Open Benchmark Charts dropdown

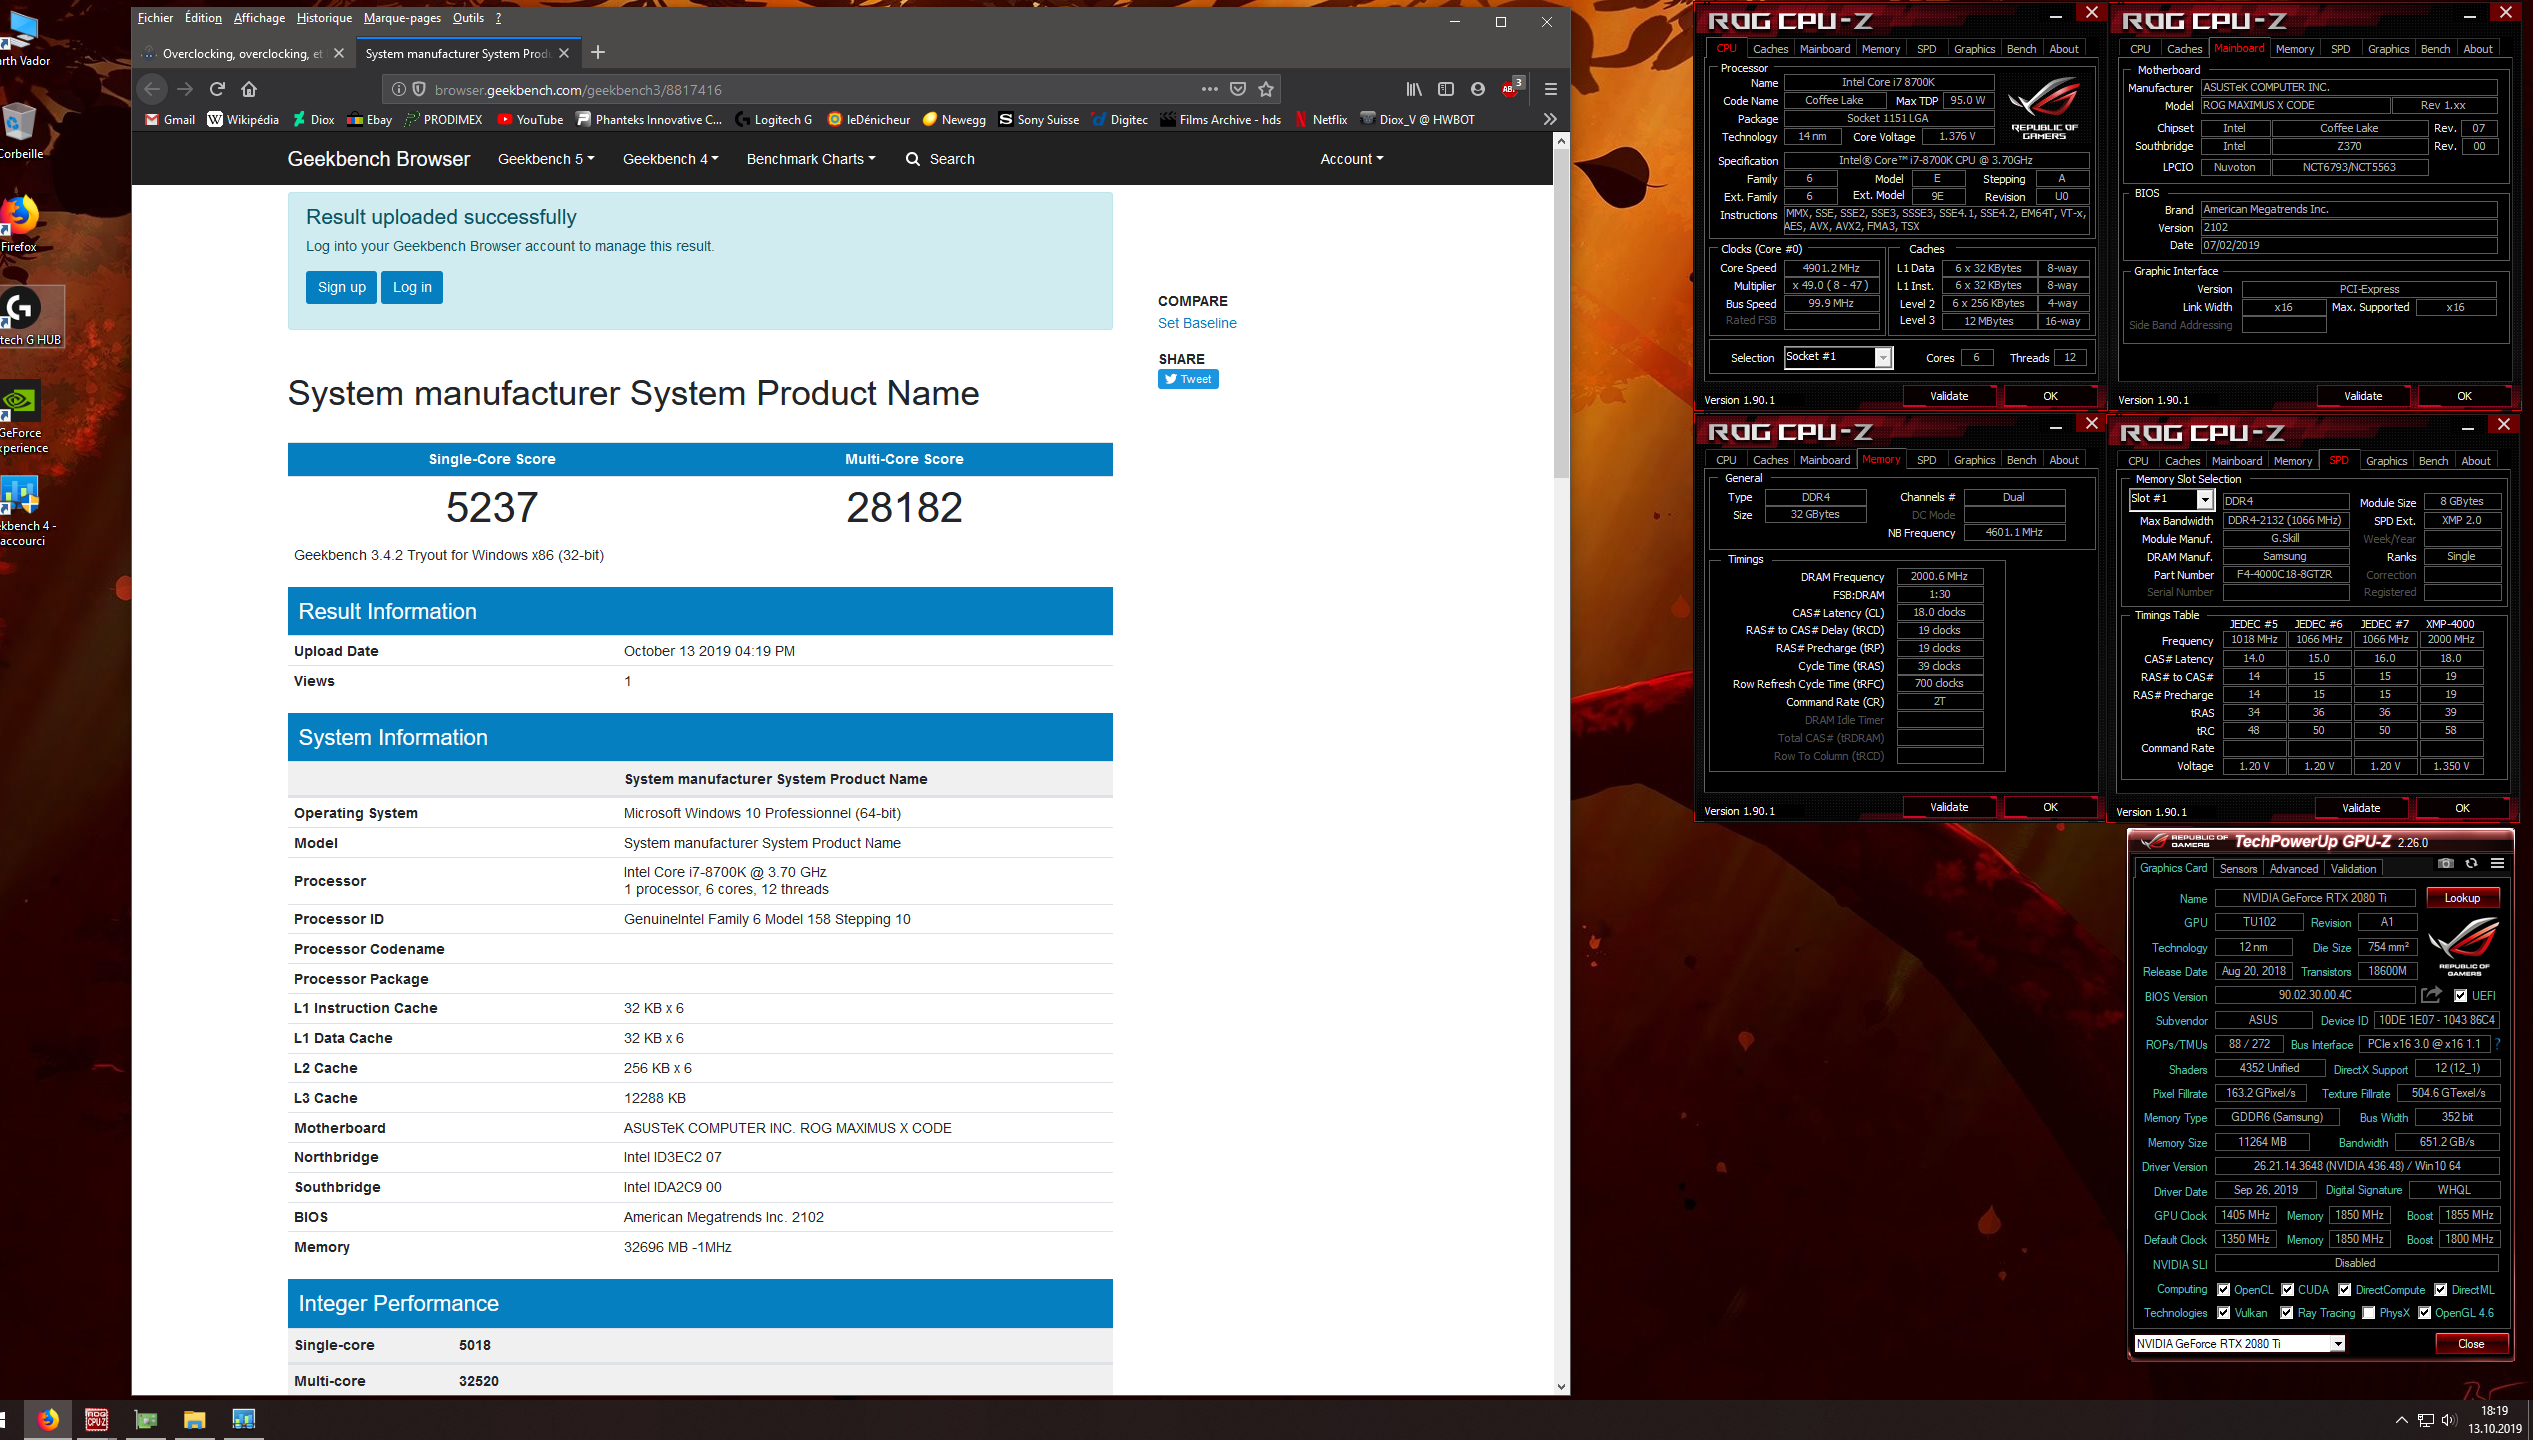click(811, 159)
